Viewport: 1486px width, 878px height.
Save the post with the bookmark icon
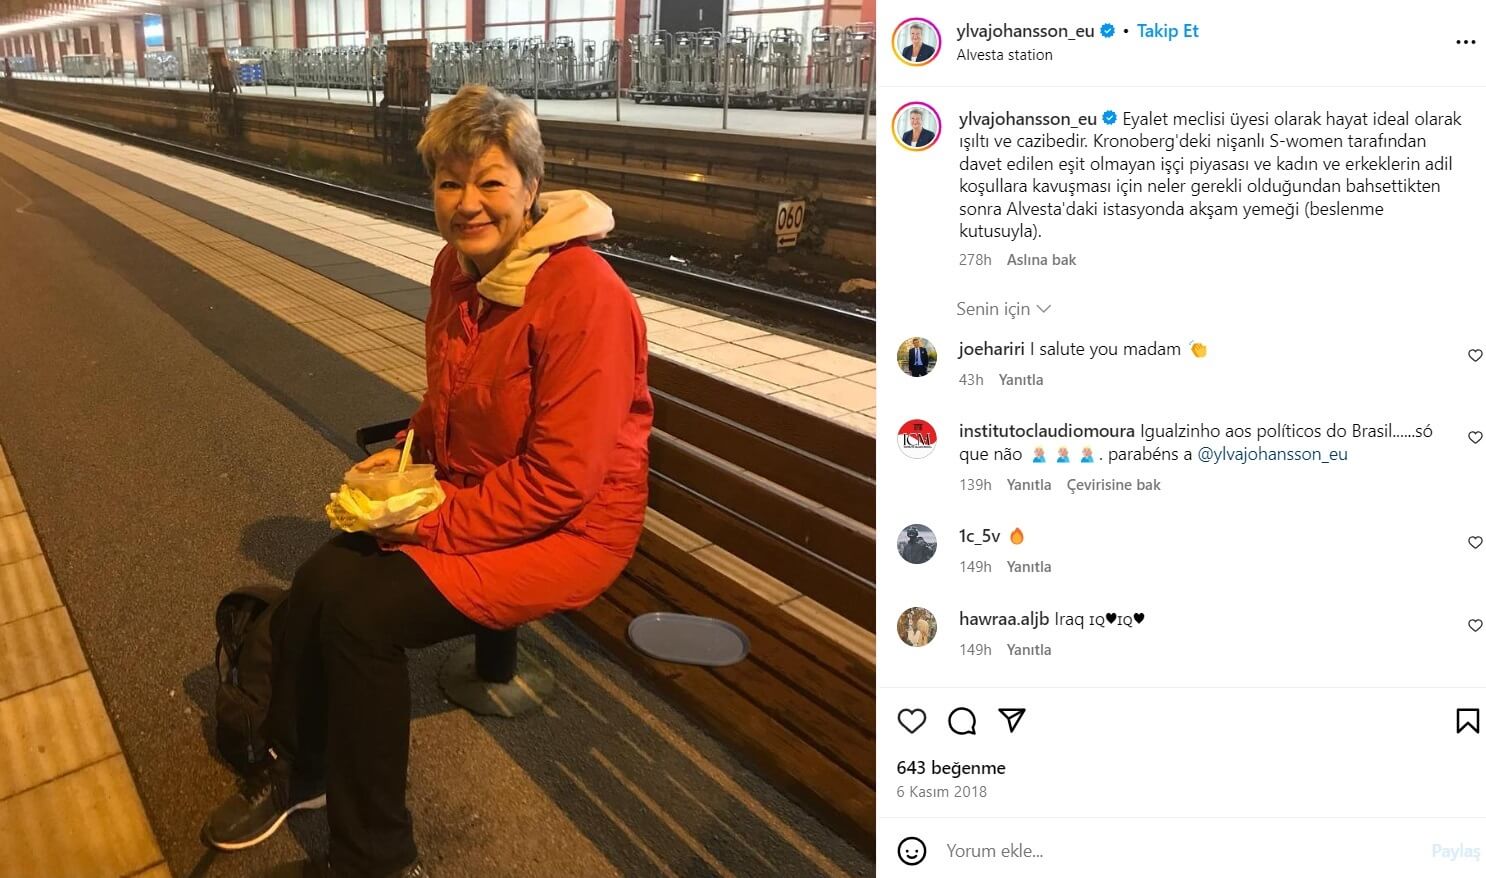coord(1467,721)
